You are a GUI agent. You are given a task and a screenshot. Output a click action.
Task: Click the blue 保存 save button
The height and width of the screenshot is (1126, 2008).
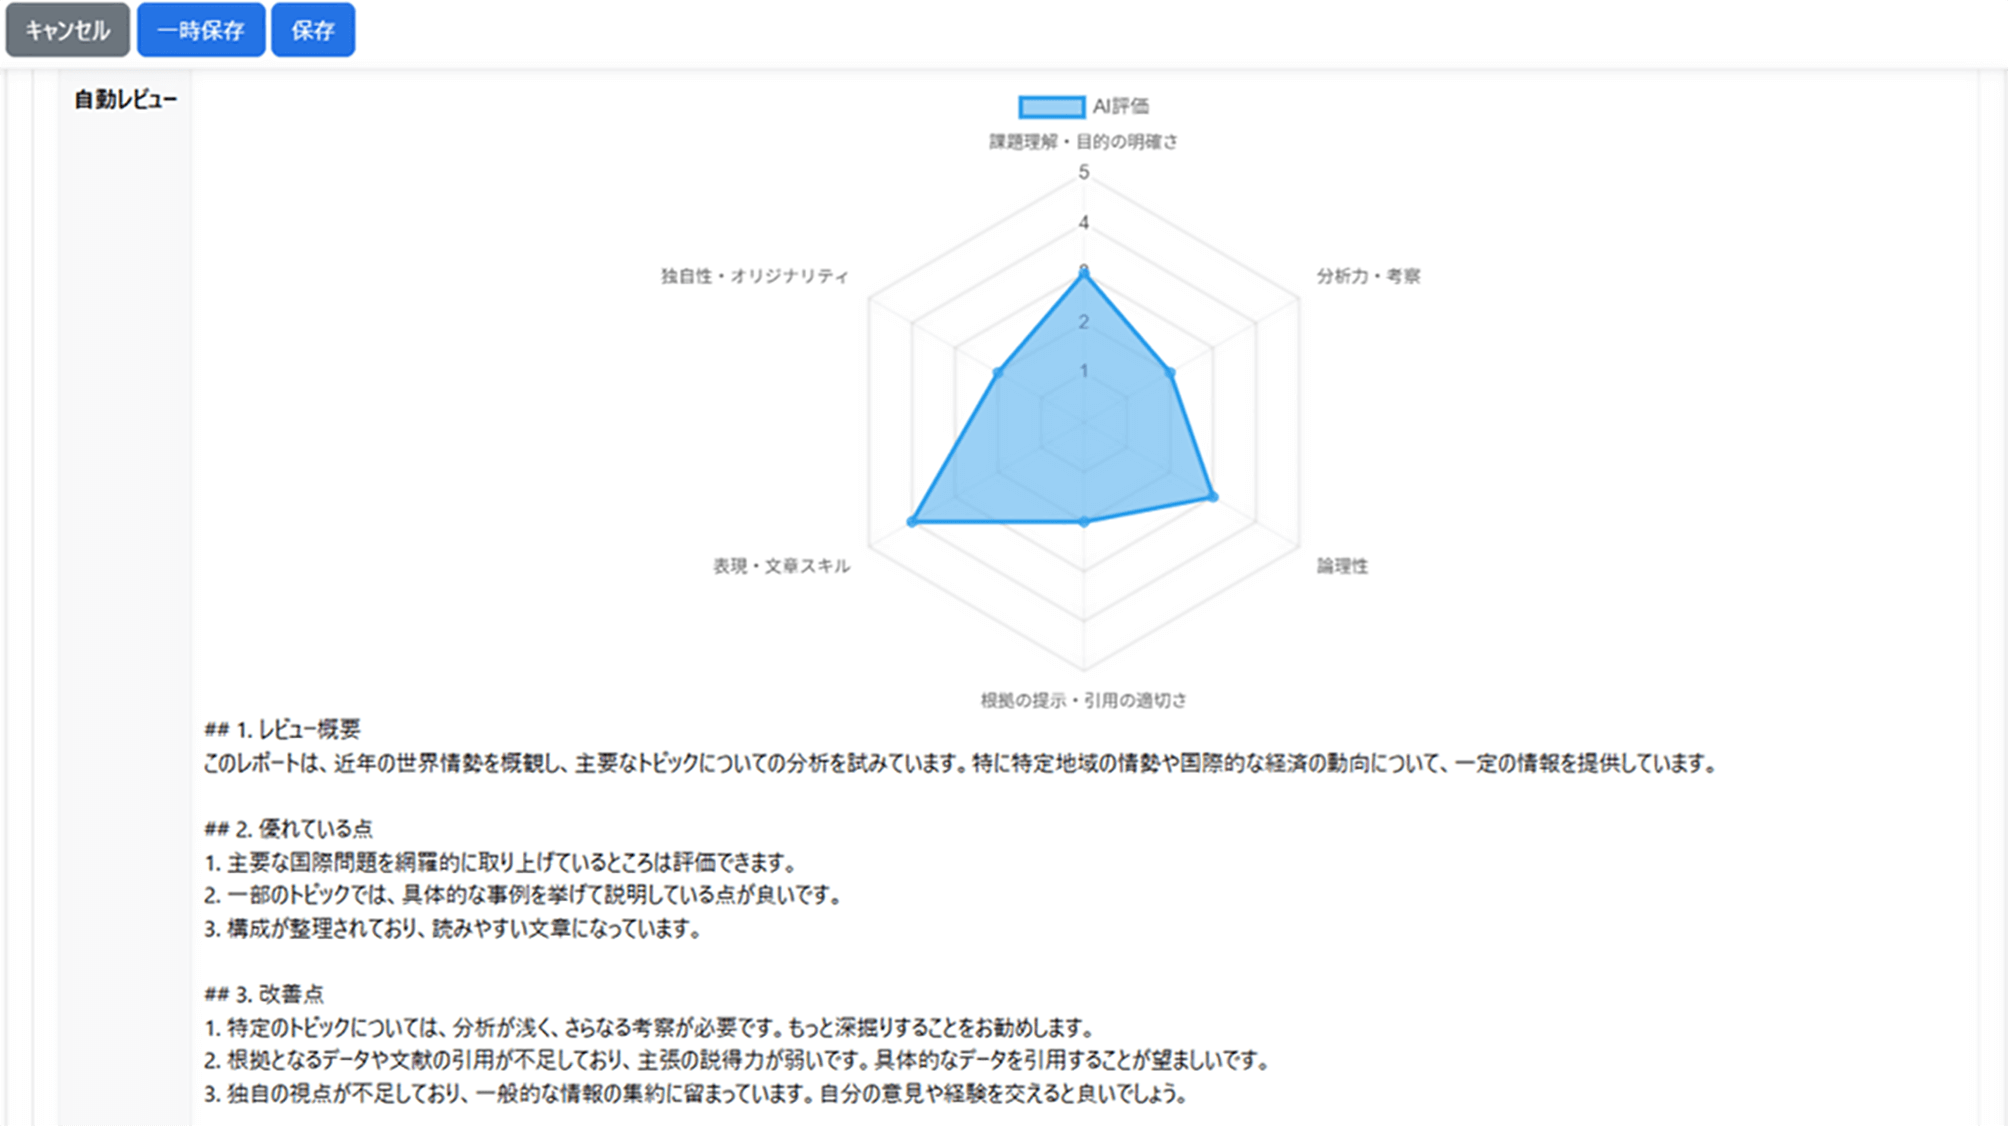tap(312, 30)
